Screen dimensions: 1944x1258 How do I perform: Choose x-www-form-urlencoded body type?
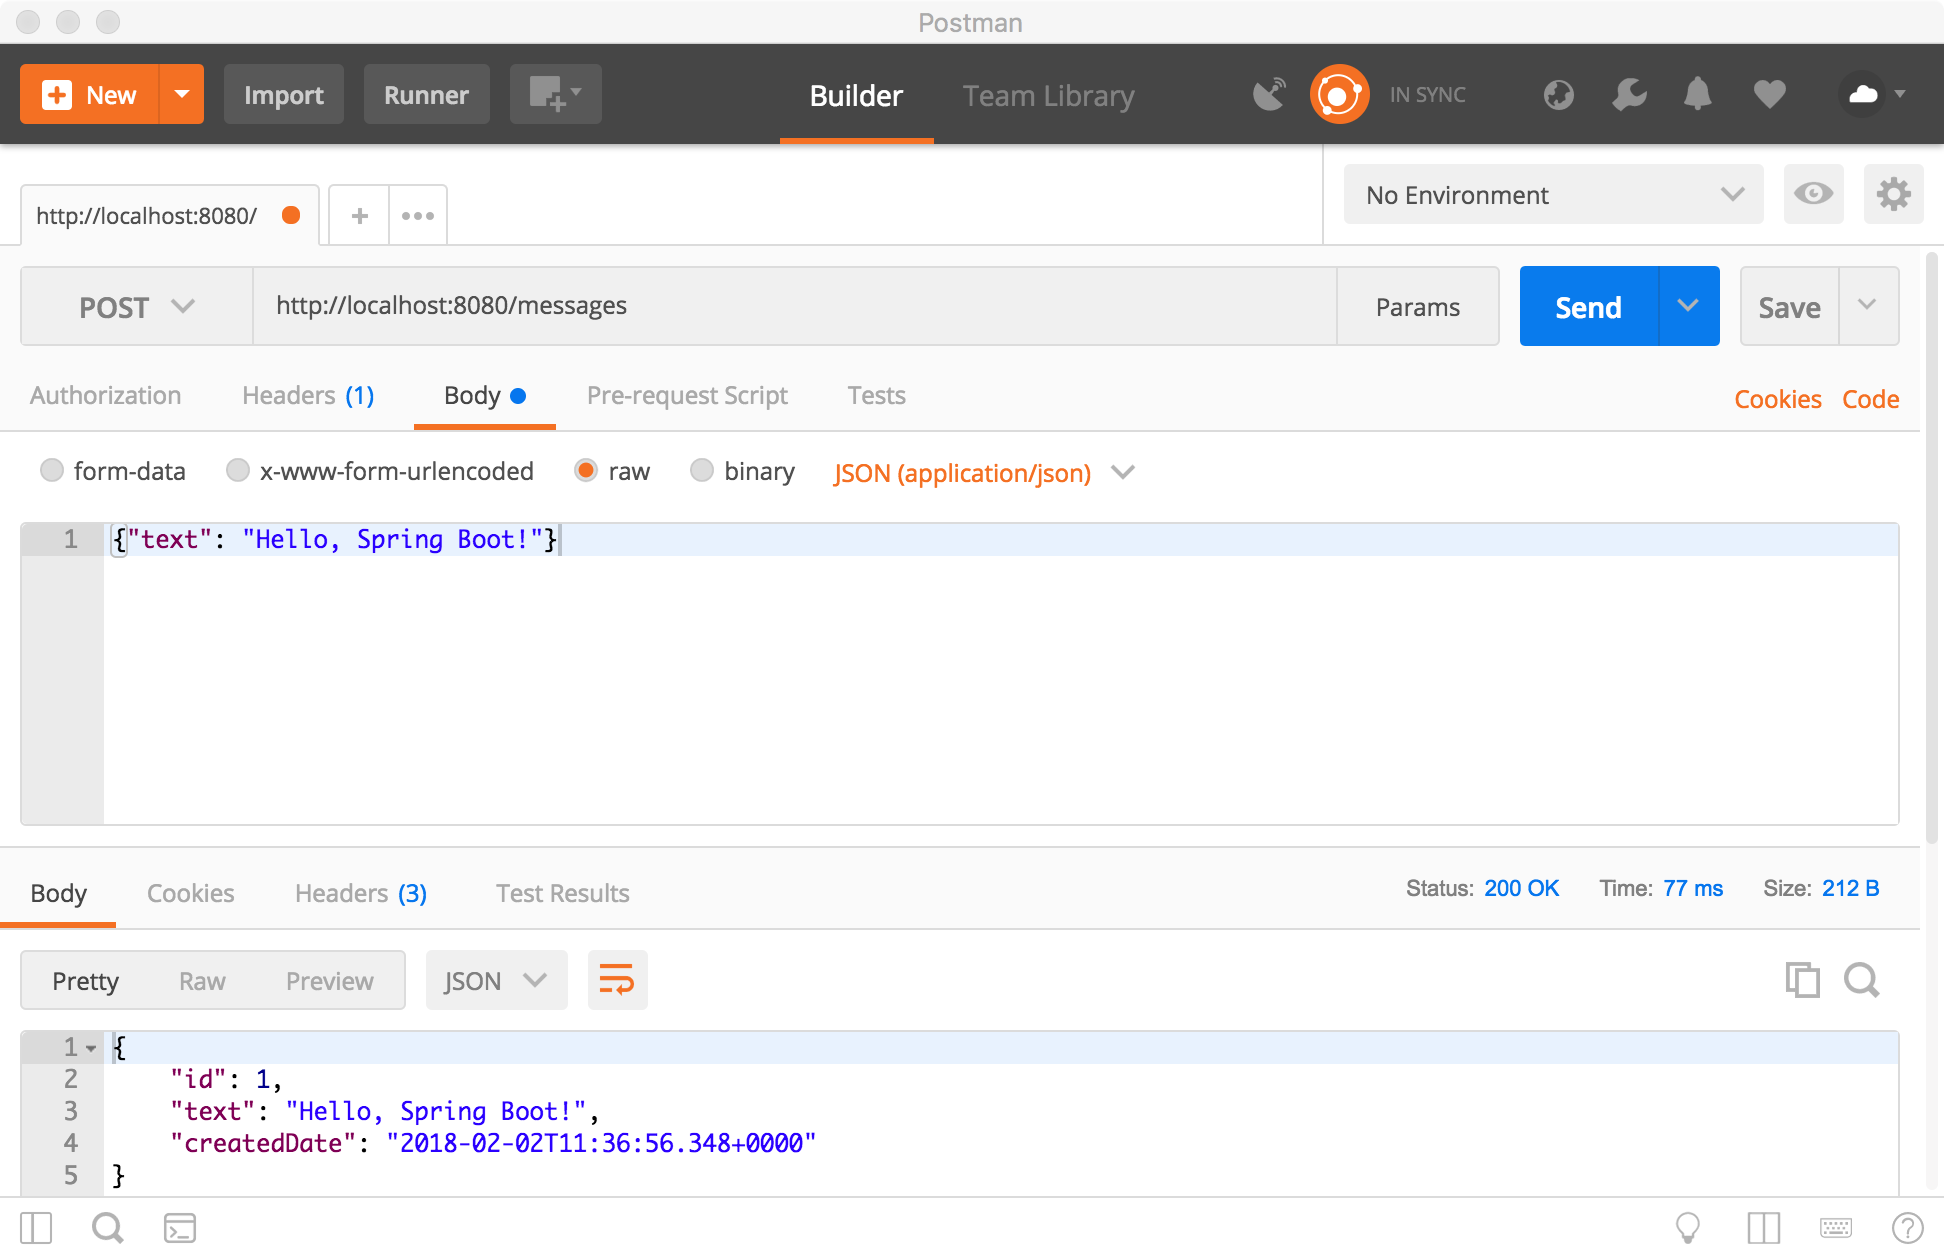pyautogui.click(x=238, y=470)
